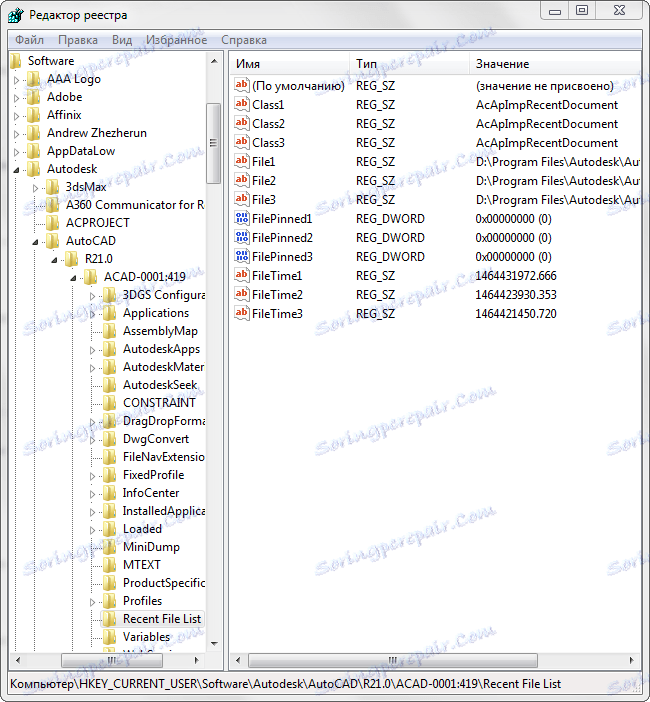
Task: Click the DWORD icon of FilePinned2
Action: (241, 237)
